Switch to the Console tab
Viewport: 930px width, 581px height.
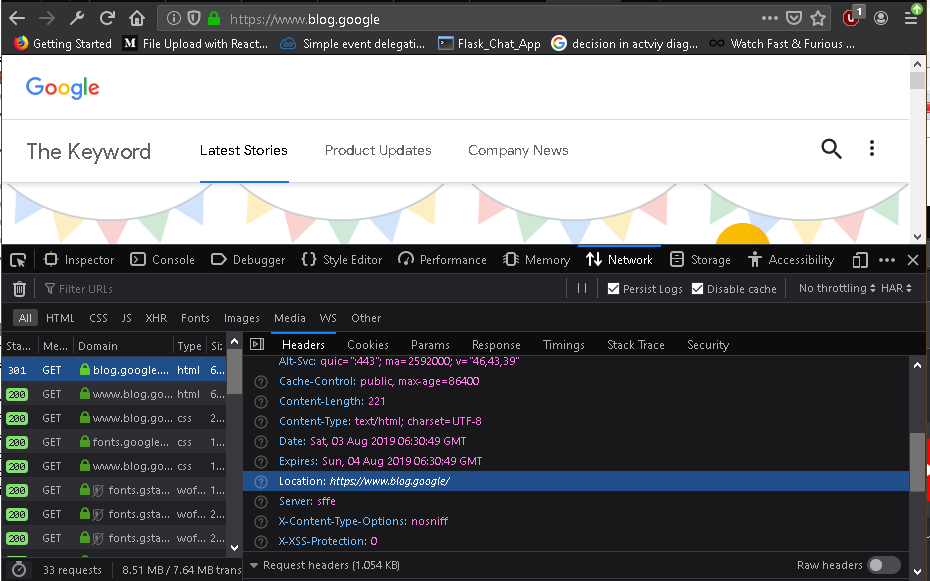click(x=163, y=260)
